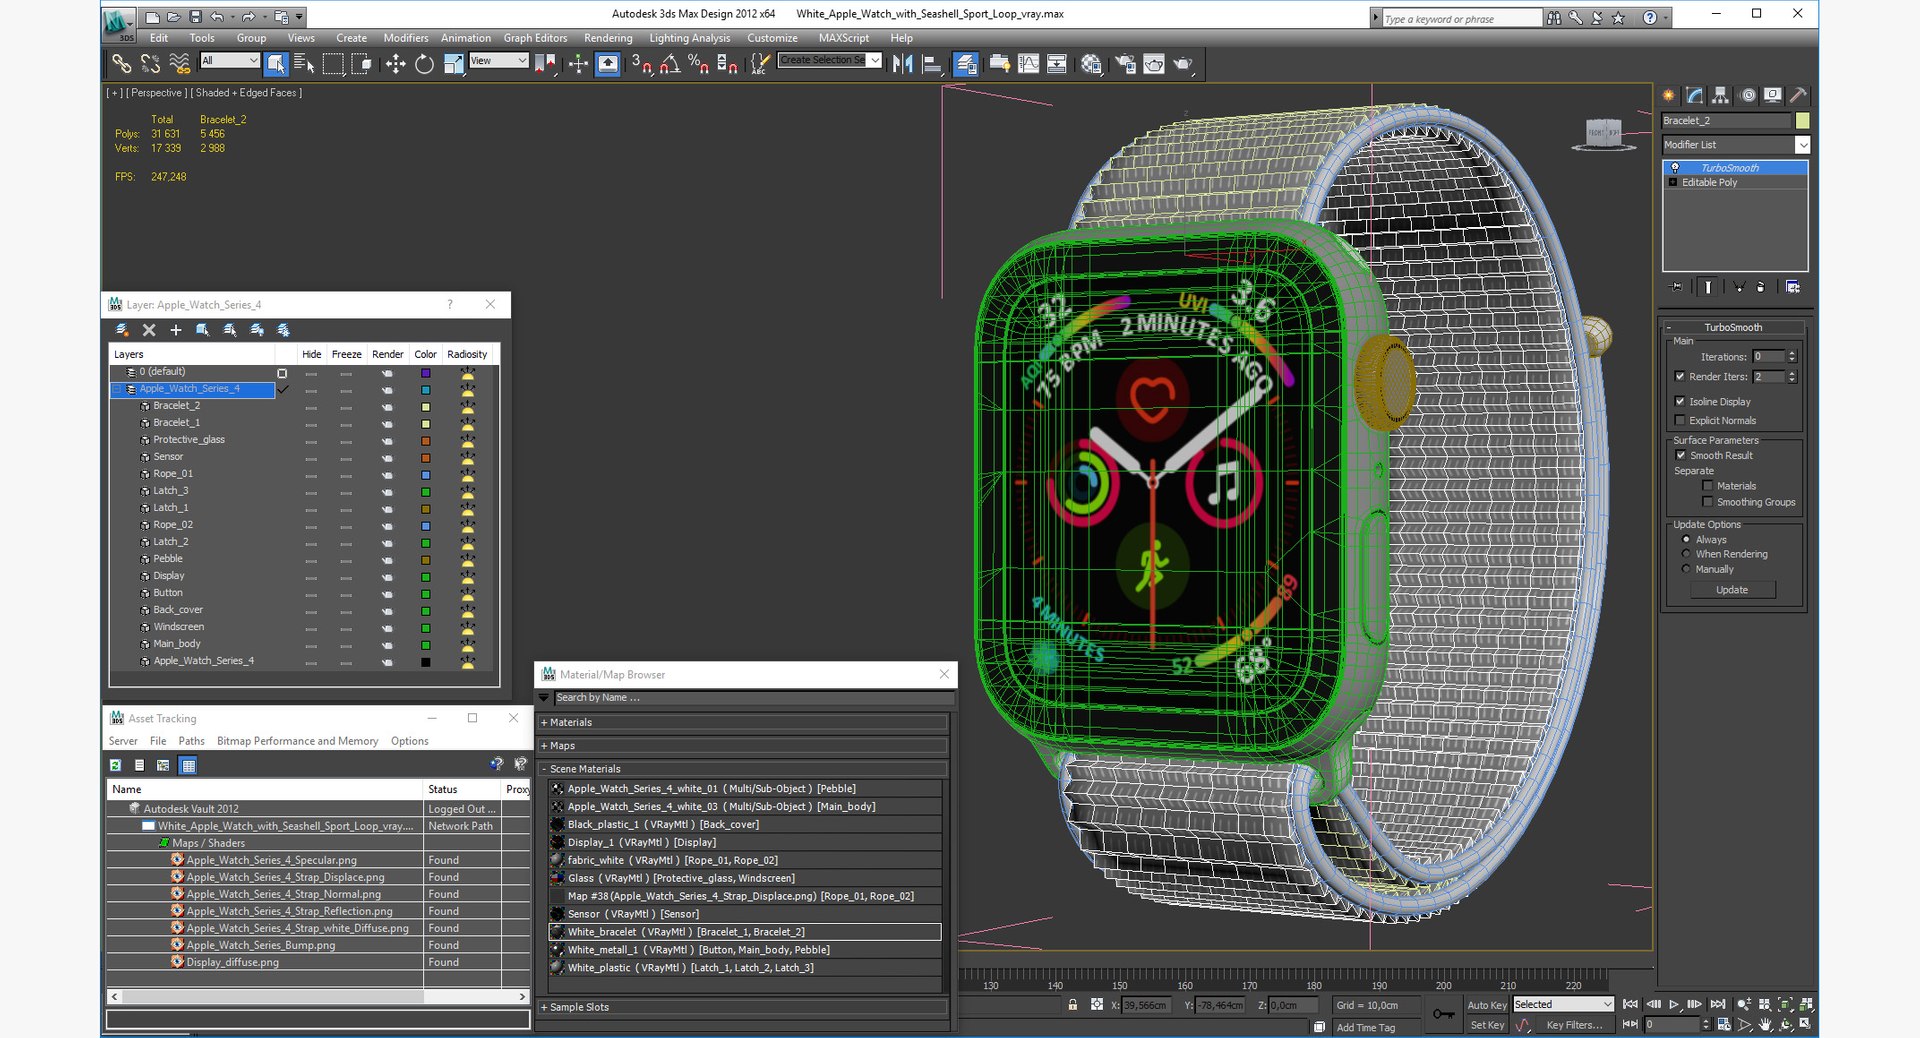Select the When Rendering update option
Viewport: 1920px width, 1038px height.
coord(1686,554)
